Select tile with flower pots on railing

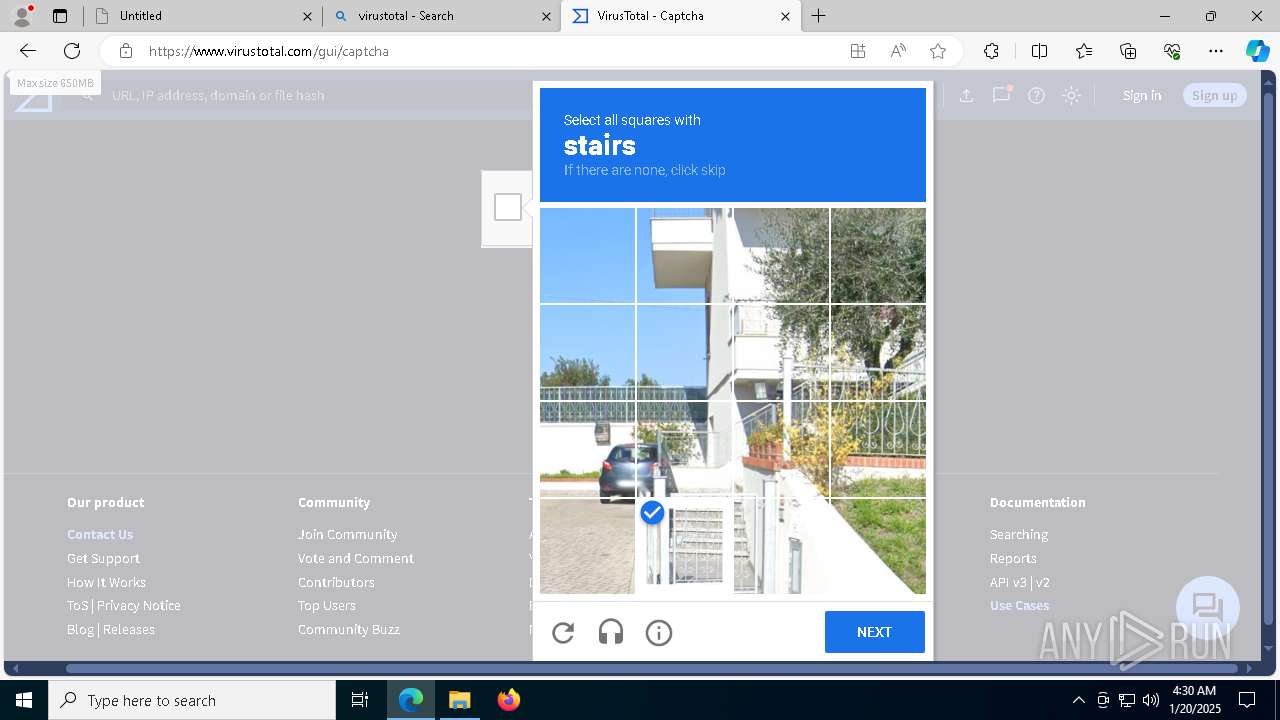781,450
